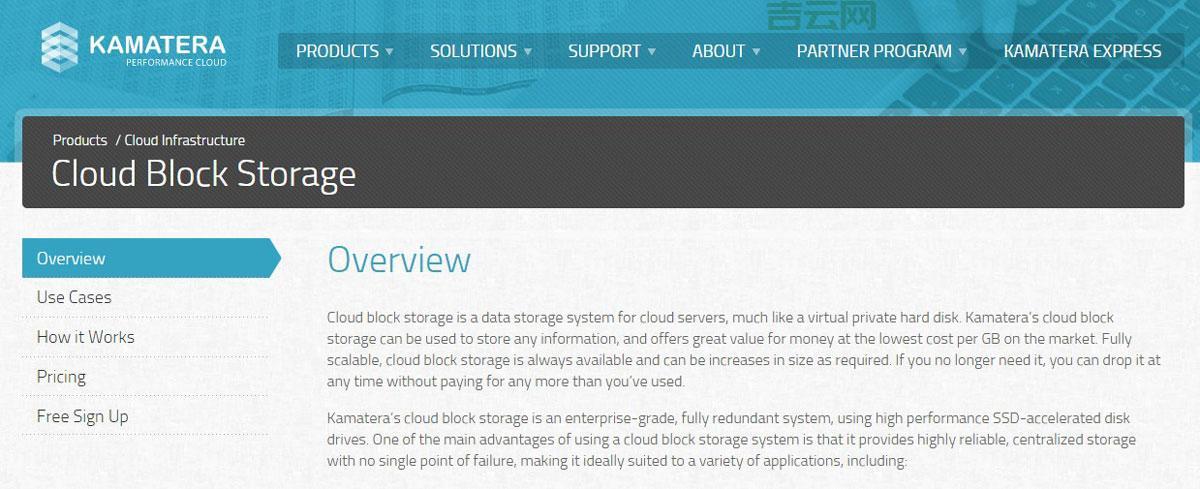Open the Products menu

(x=337, y=51)
